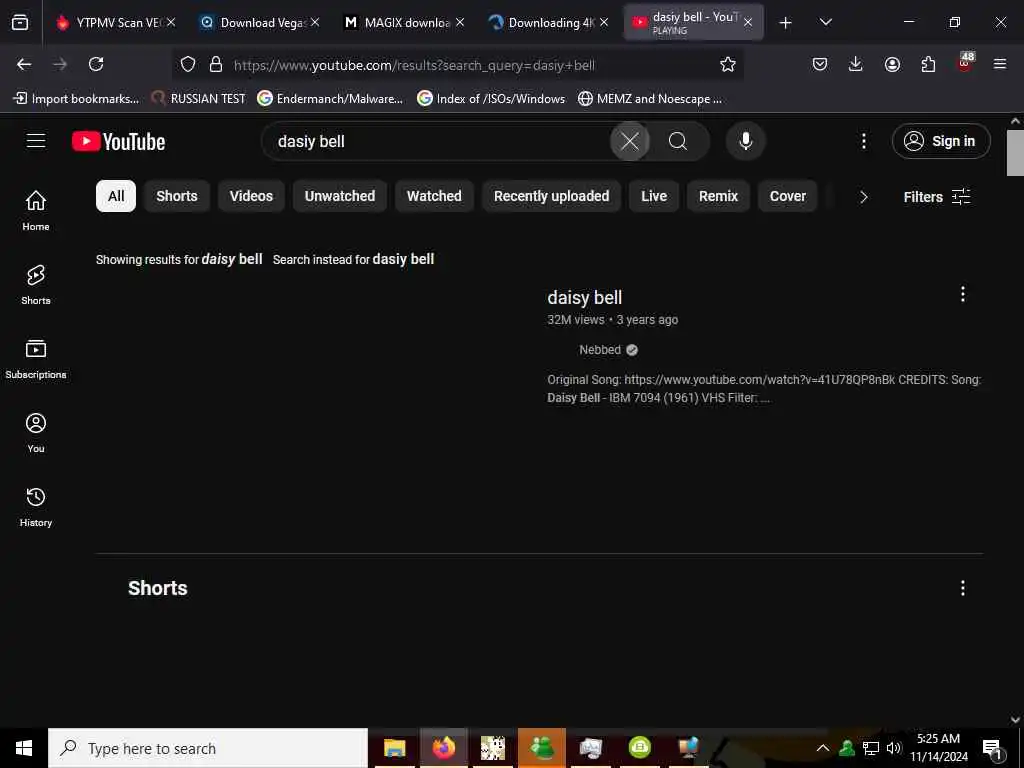This screenshot has height=768, width=1024.
Task: Show more filter chips with the arrow
Action: point(863,197)
